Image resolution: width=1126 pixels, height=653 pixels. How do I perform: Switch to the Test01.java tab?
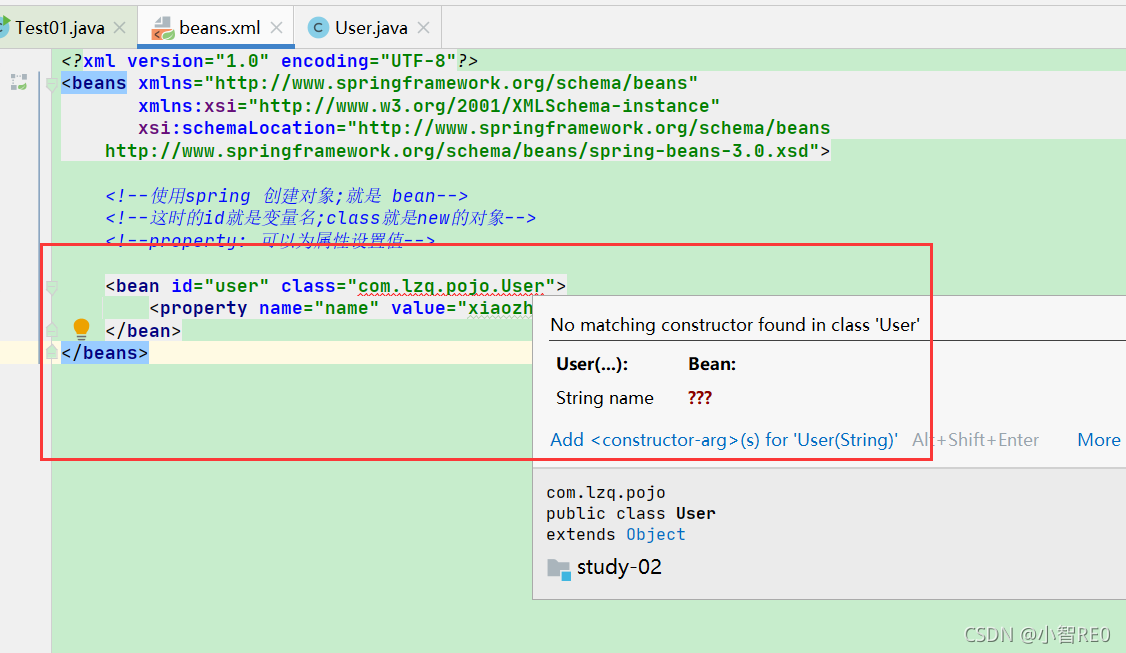click(60, 28)
